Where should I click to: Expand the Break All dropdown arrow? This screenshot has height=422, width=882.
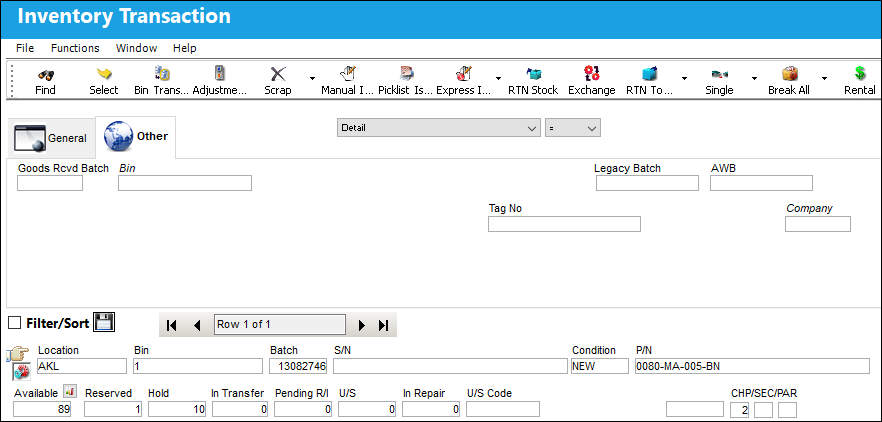(x=824, y=78)
